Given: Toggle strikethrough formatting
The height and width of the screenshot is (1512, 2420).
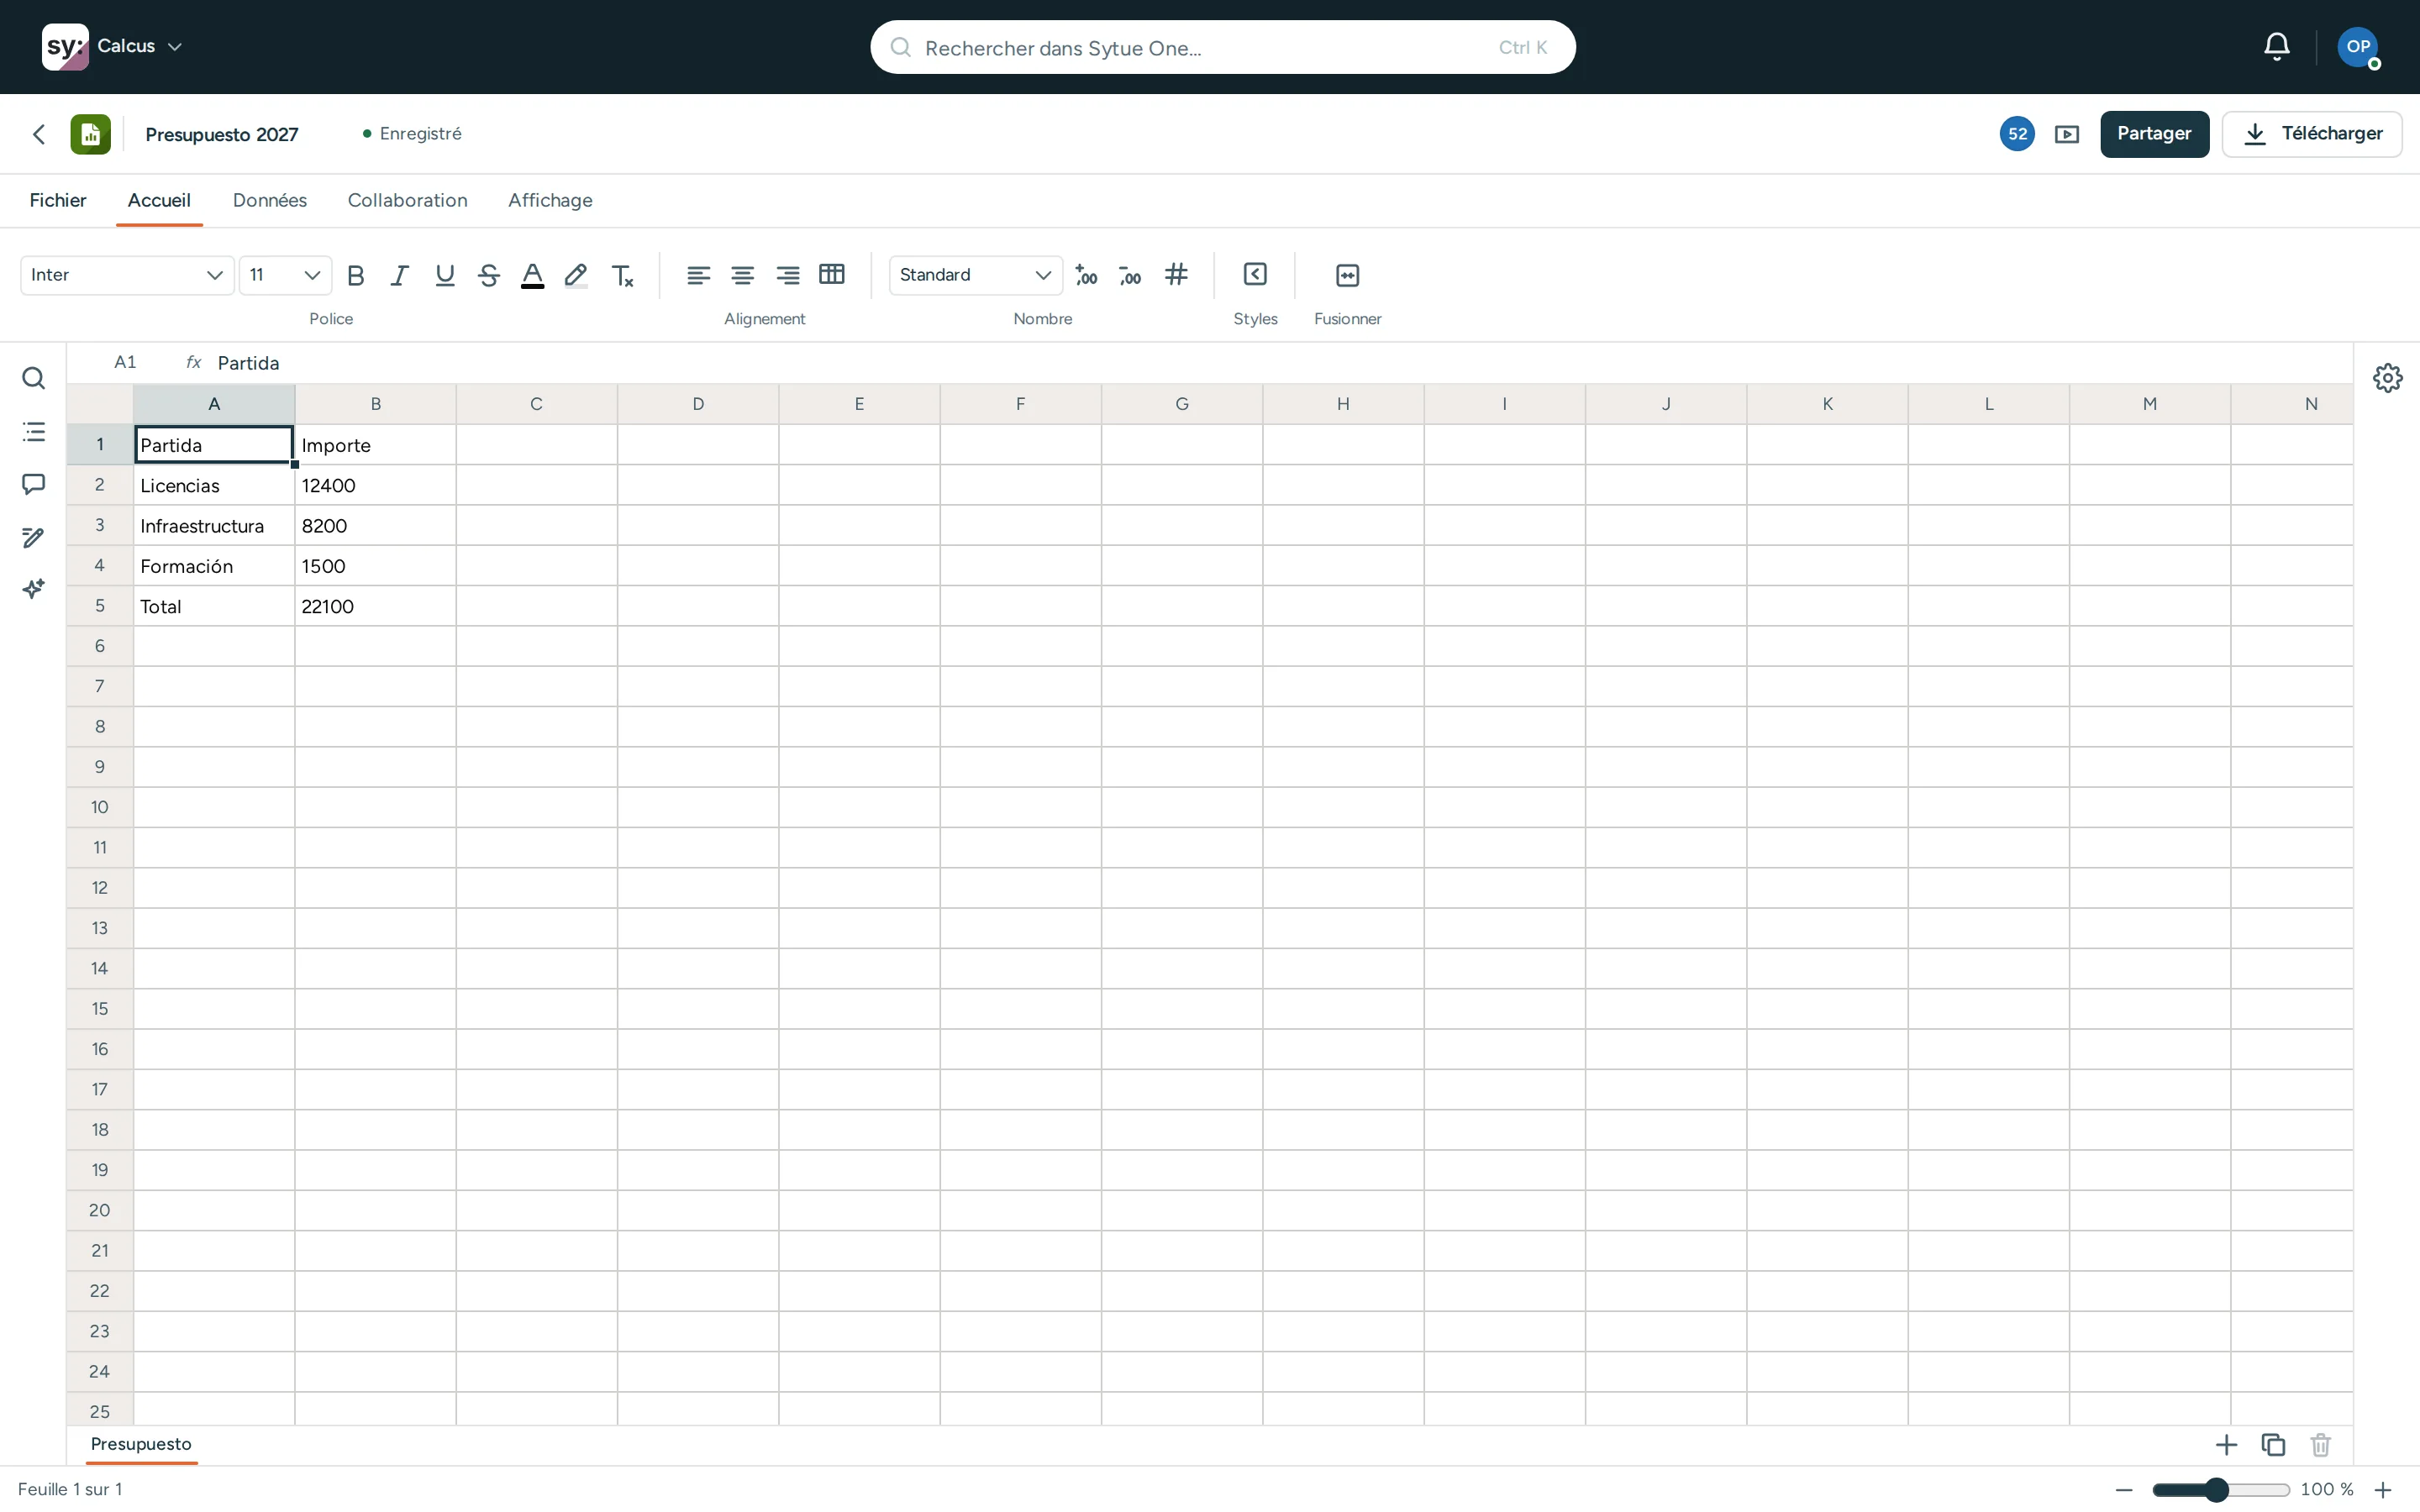Looking at the screenshot, I should (x=489, y=275).
